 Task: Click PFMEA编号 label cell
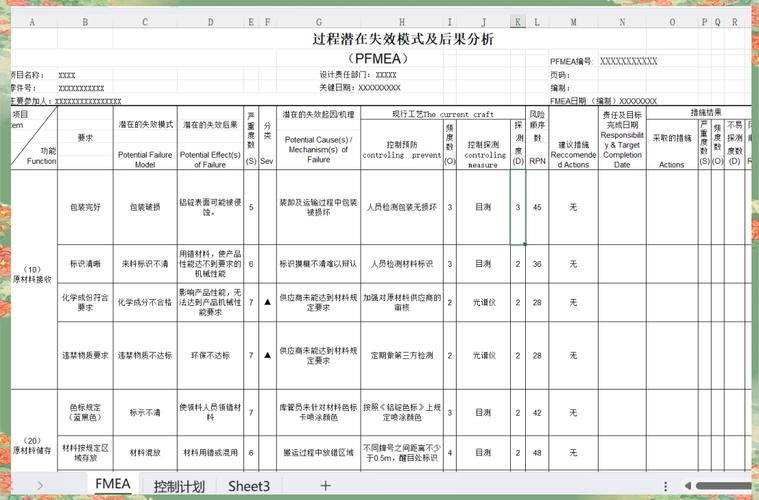click(571, 61)
